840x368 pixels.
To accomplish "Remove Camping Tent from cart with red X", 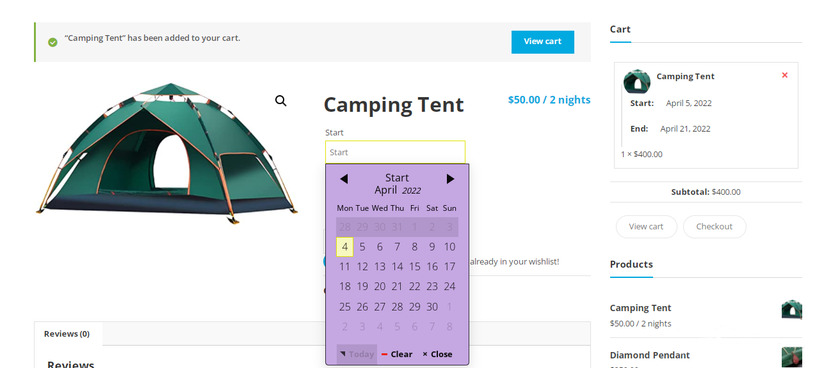I will pyautogui.click(x=785, y=75).
